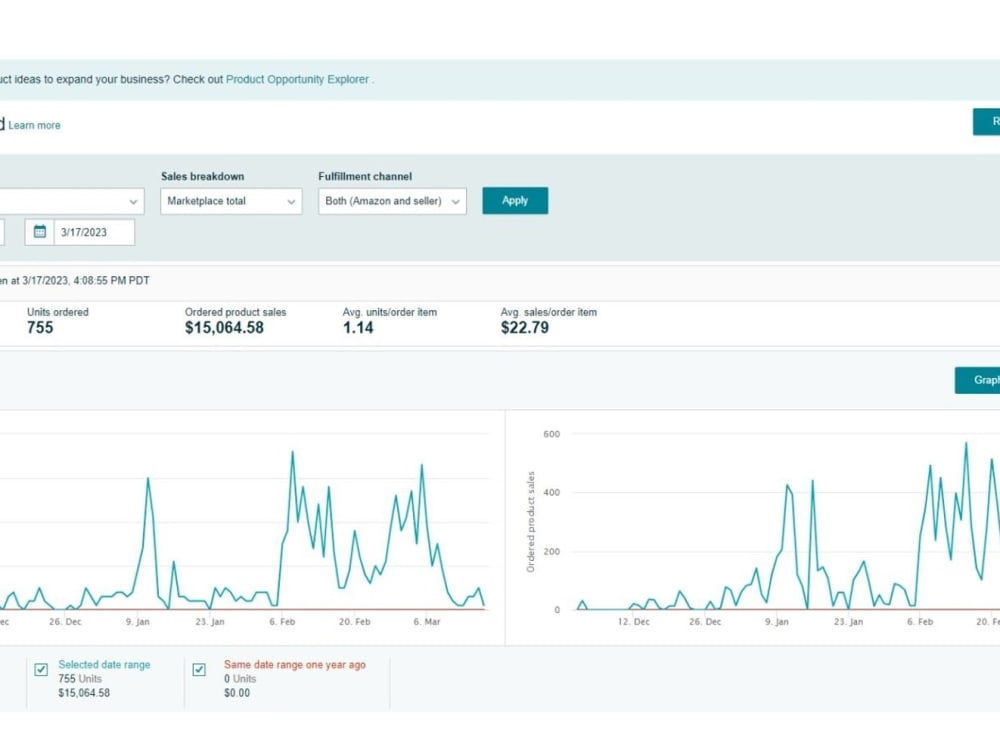Screen dimensions: 1000x750
Task: Toggle Same date range one year ago checkbox
Action: (199, 669)
